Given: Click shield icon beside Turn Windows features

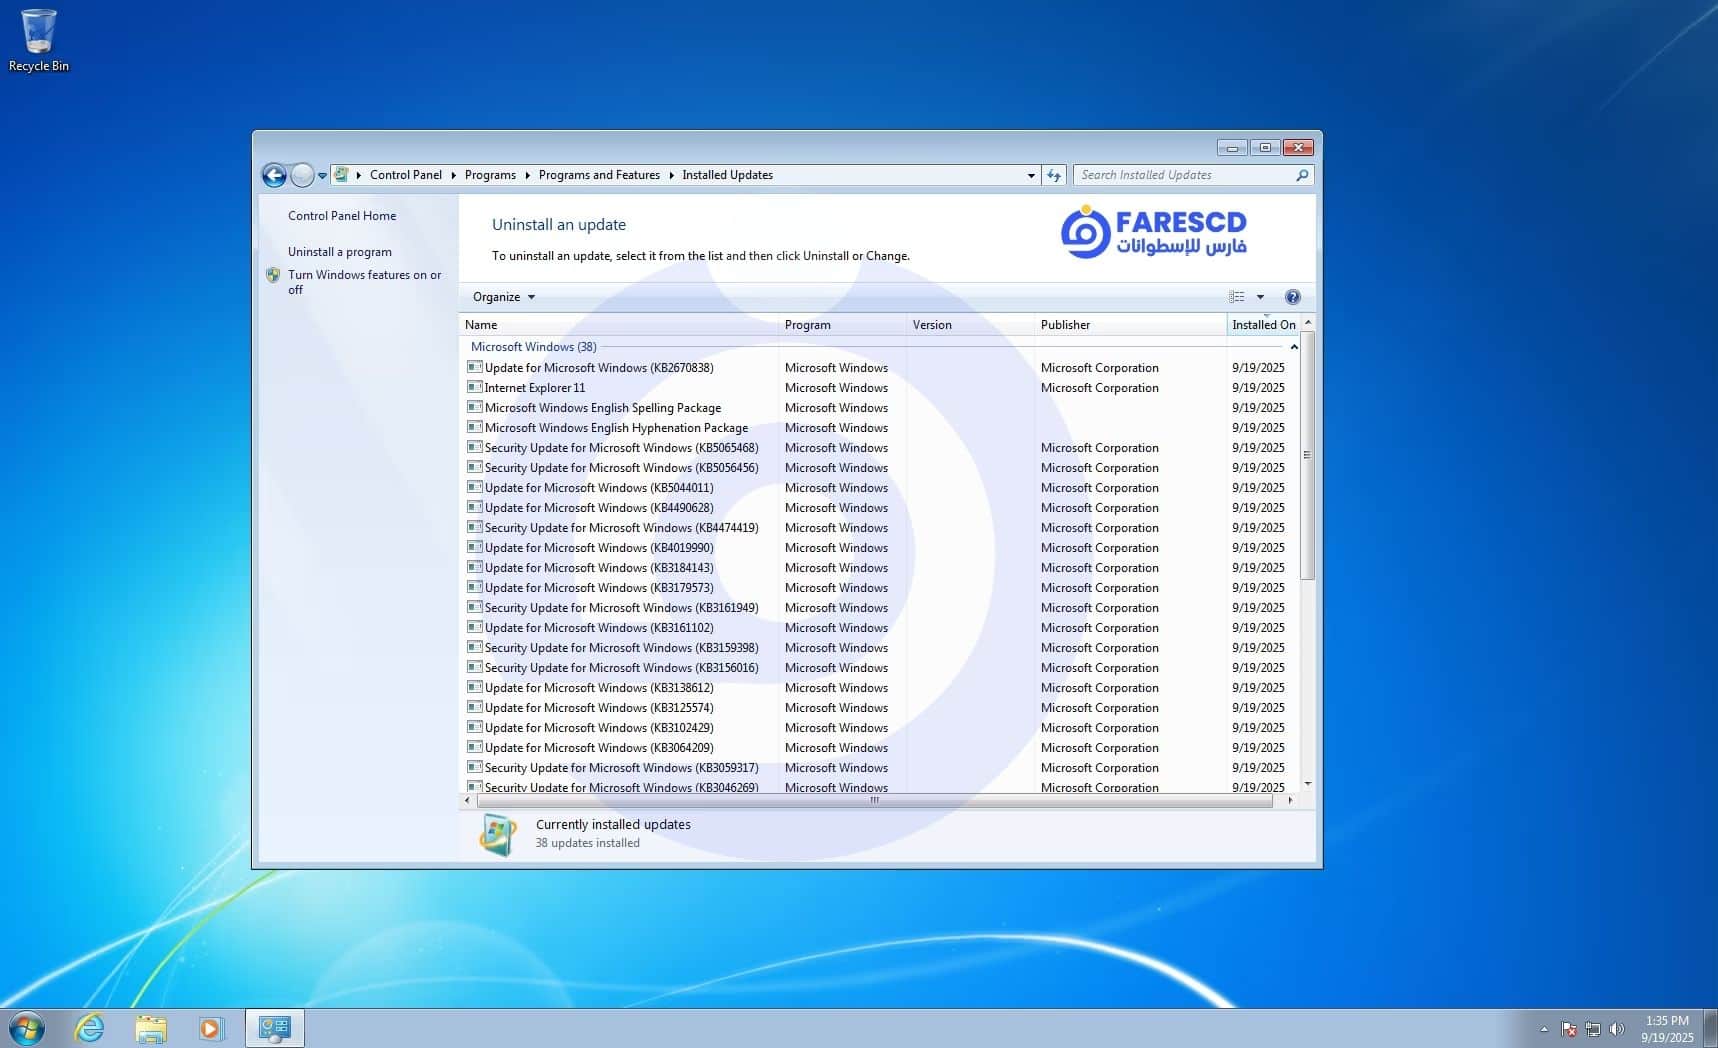Looking at the screenshot, I should [273, 275].
